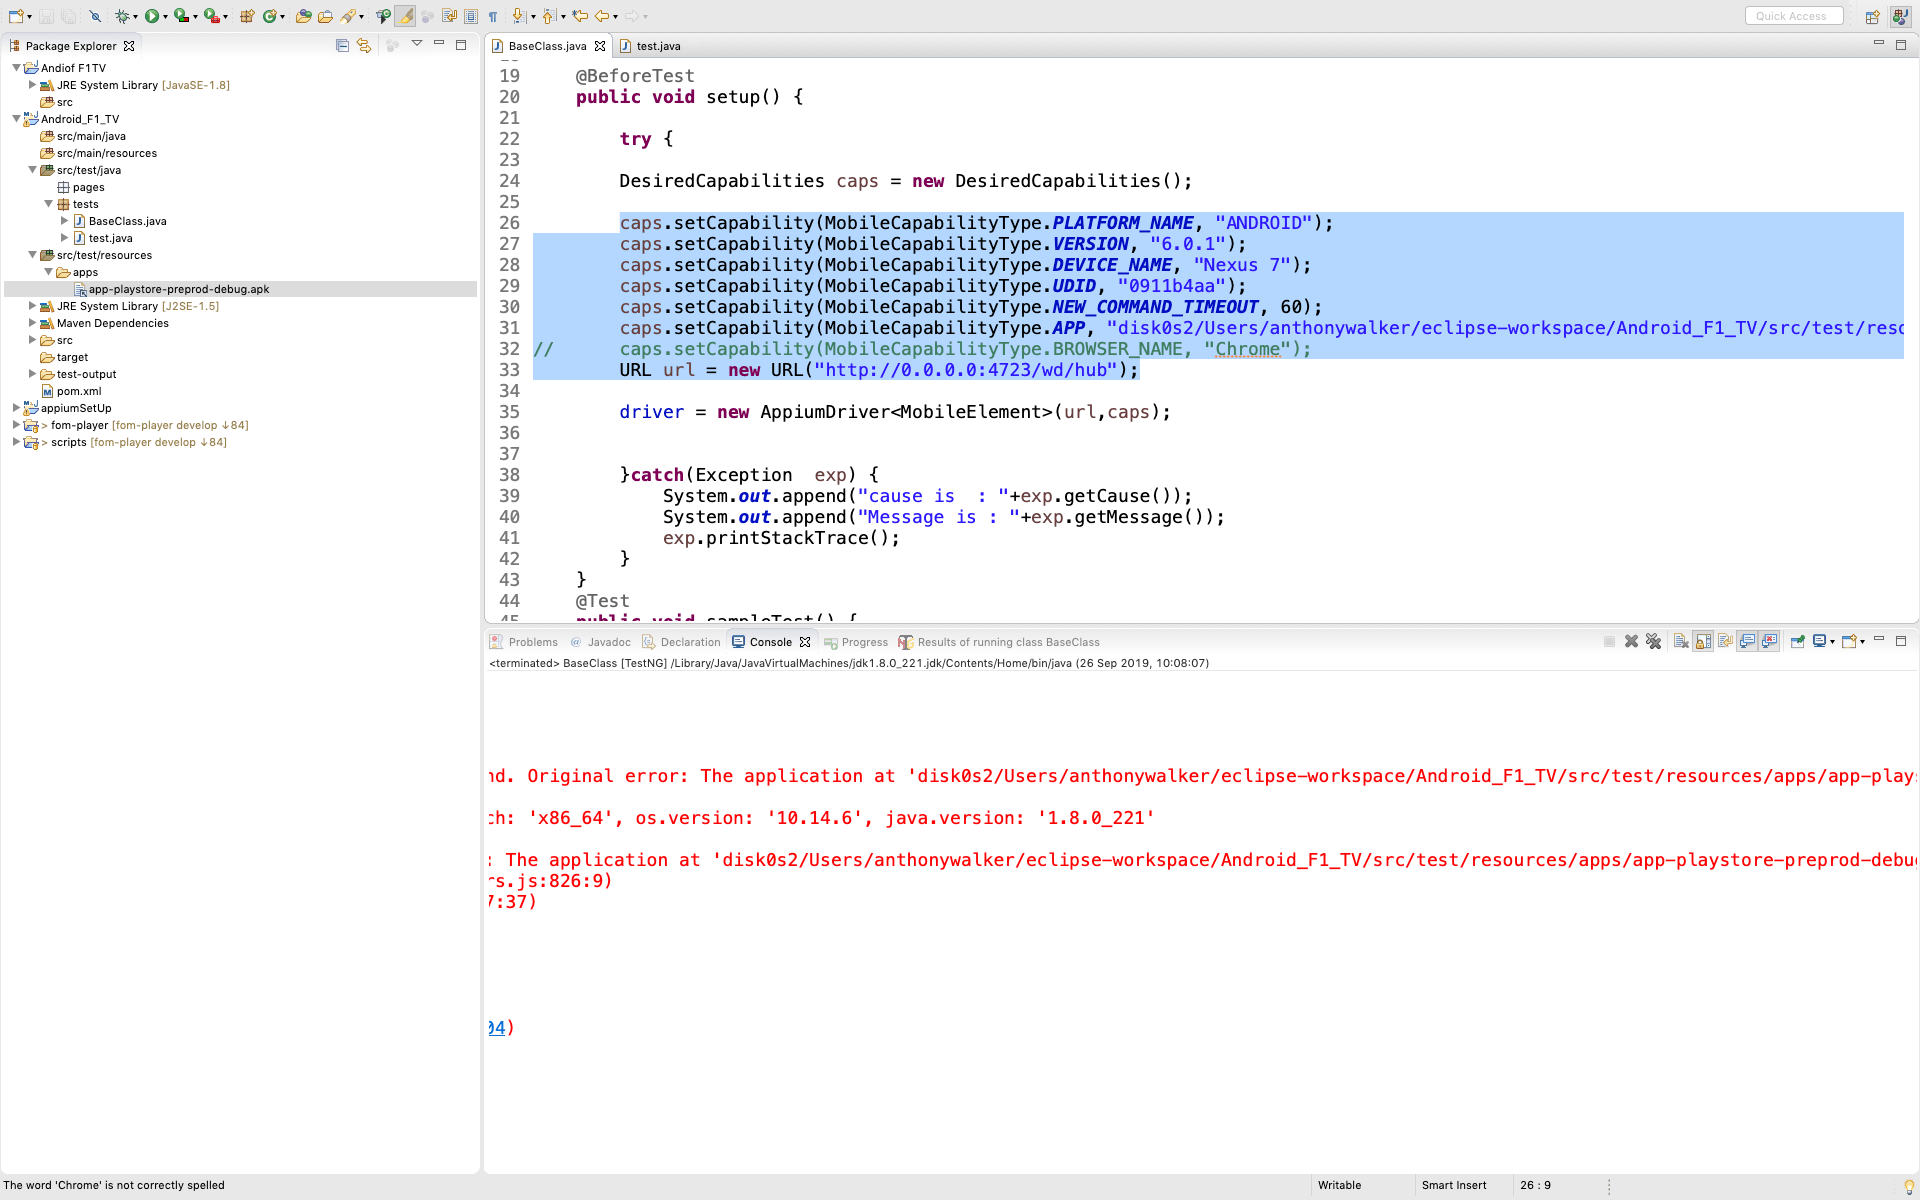This screenshot has height=1200, width=1920.
Task: Open the Declaration view
Action: [x=690, y=641]
